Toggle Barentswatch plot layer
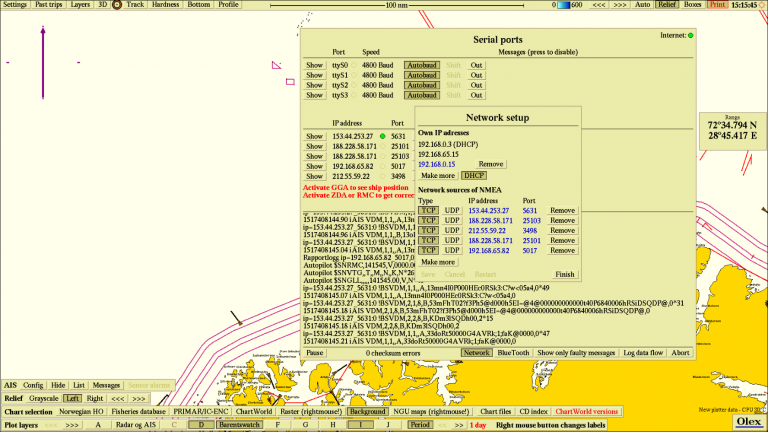 [x=240, y=425]
